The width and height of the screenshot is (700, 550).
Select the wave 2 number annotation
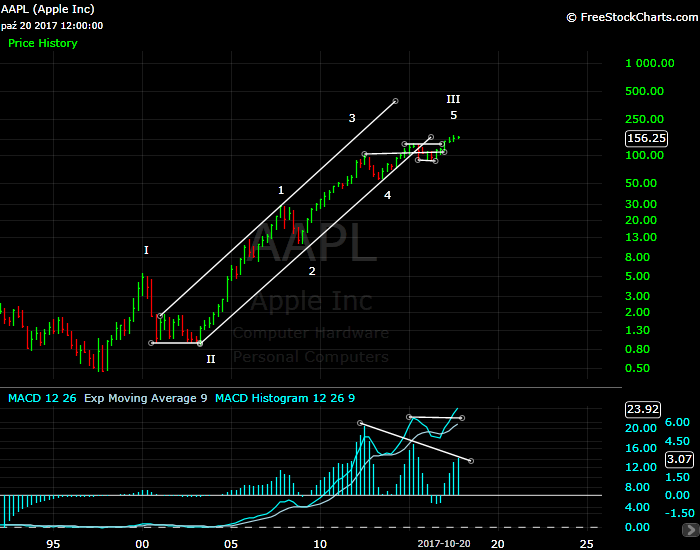312,271
